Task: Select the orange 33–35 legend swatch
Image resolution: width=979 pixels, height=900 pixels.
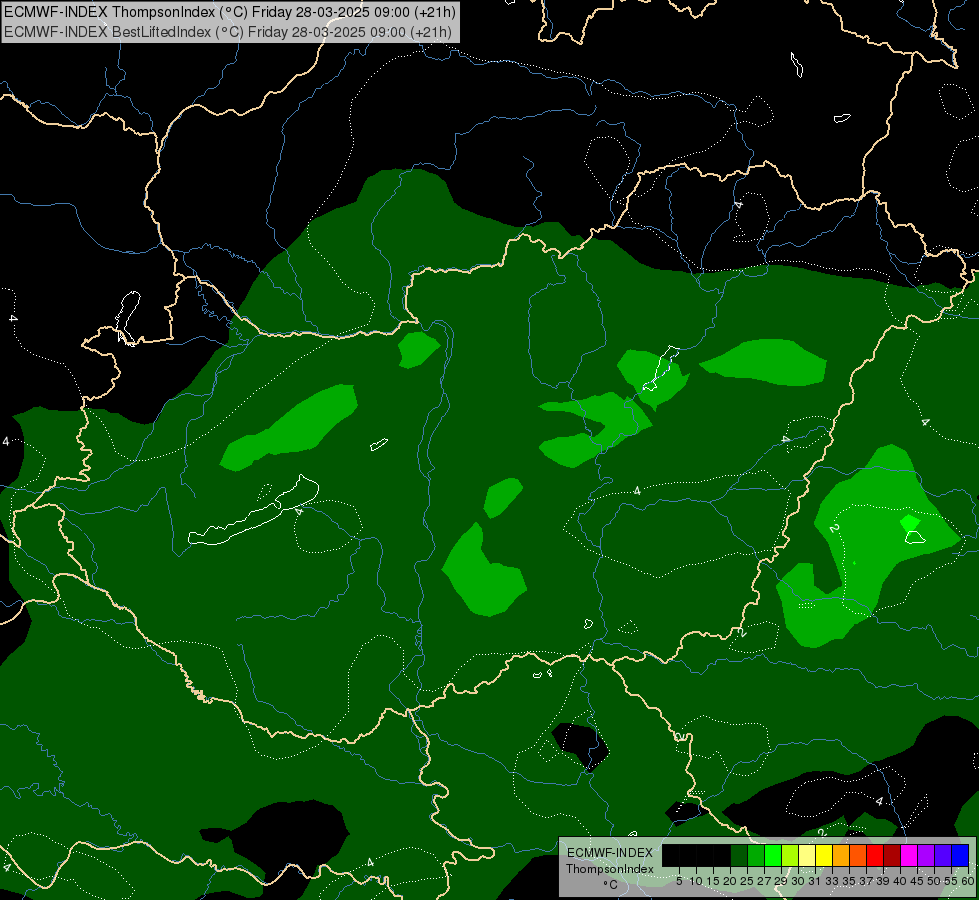Action: (841, 855)
